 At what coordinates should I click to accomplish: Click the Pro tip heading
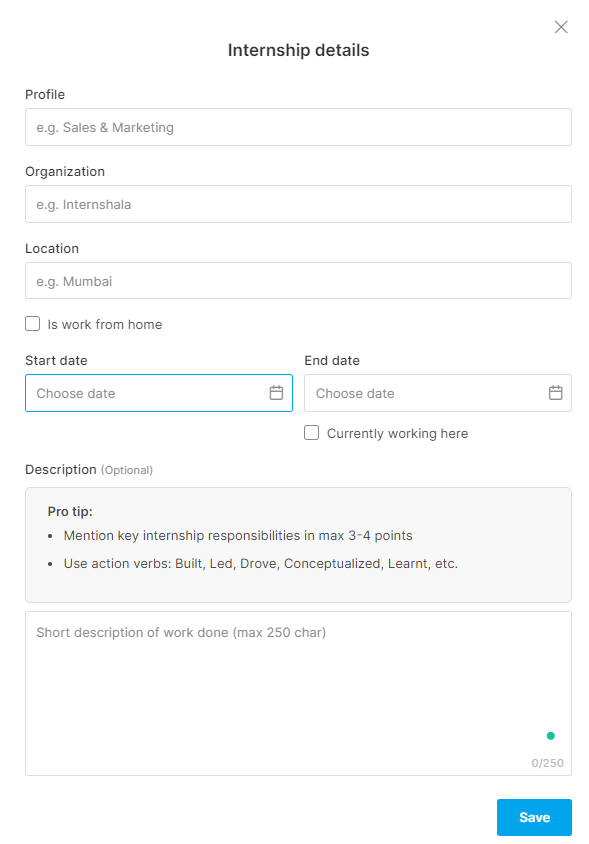coord(70,511)
